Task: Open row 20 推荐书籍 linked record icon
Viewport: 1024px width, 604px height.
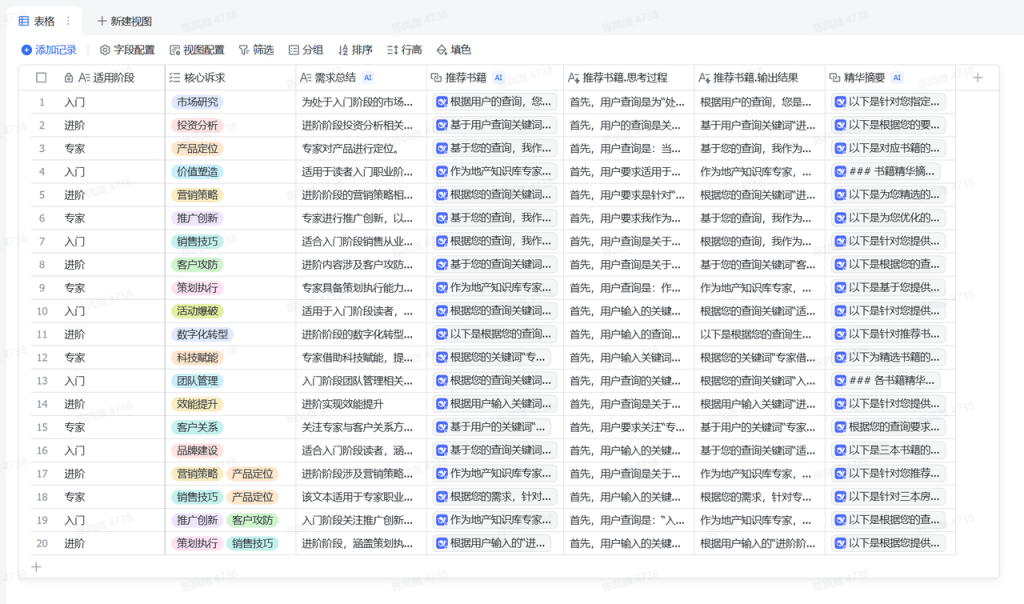Action: (442, 543)
